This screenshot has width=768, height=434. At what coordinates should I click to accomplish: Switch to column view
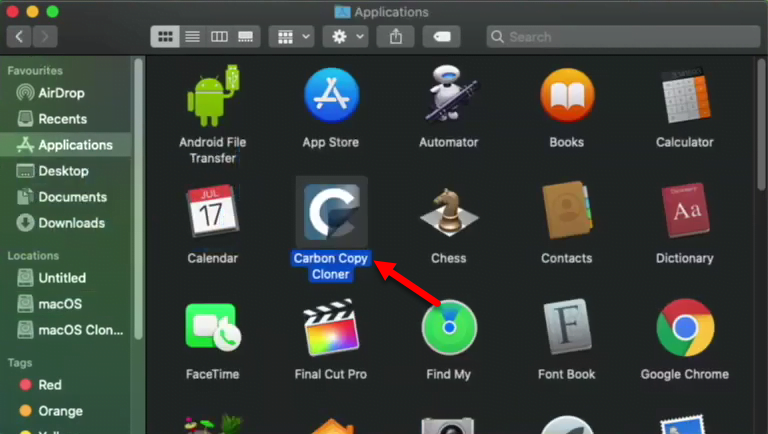pos(219,37)
